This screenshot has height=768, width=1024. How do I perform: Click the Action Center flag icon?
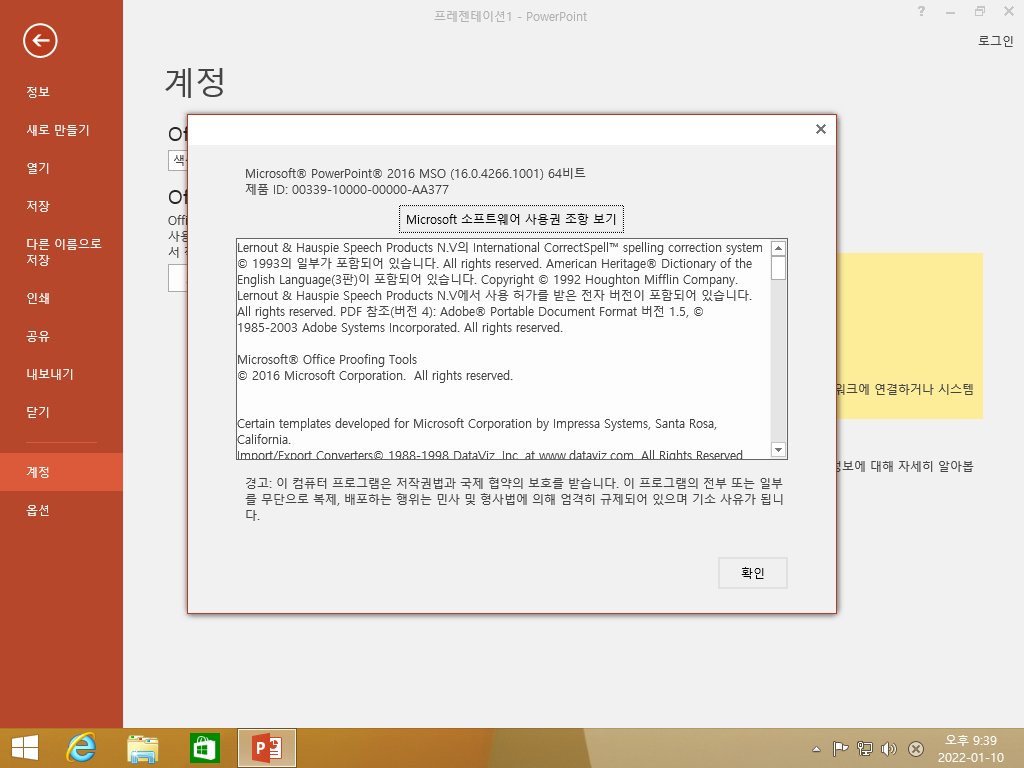(840, 749)
